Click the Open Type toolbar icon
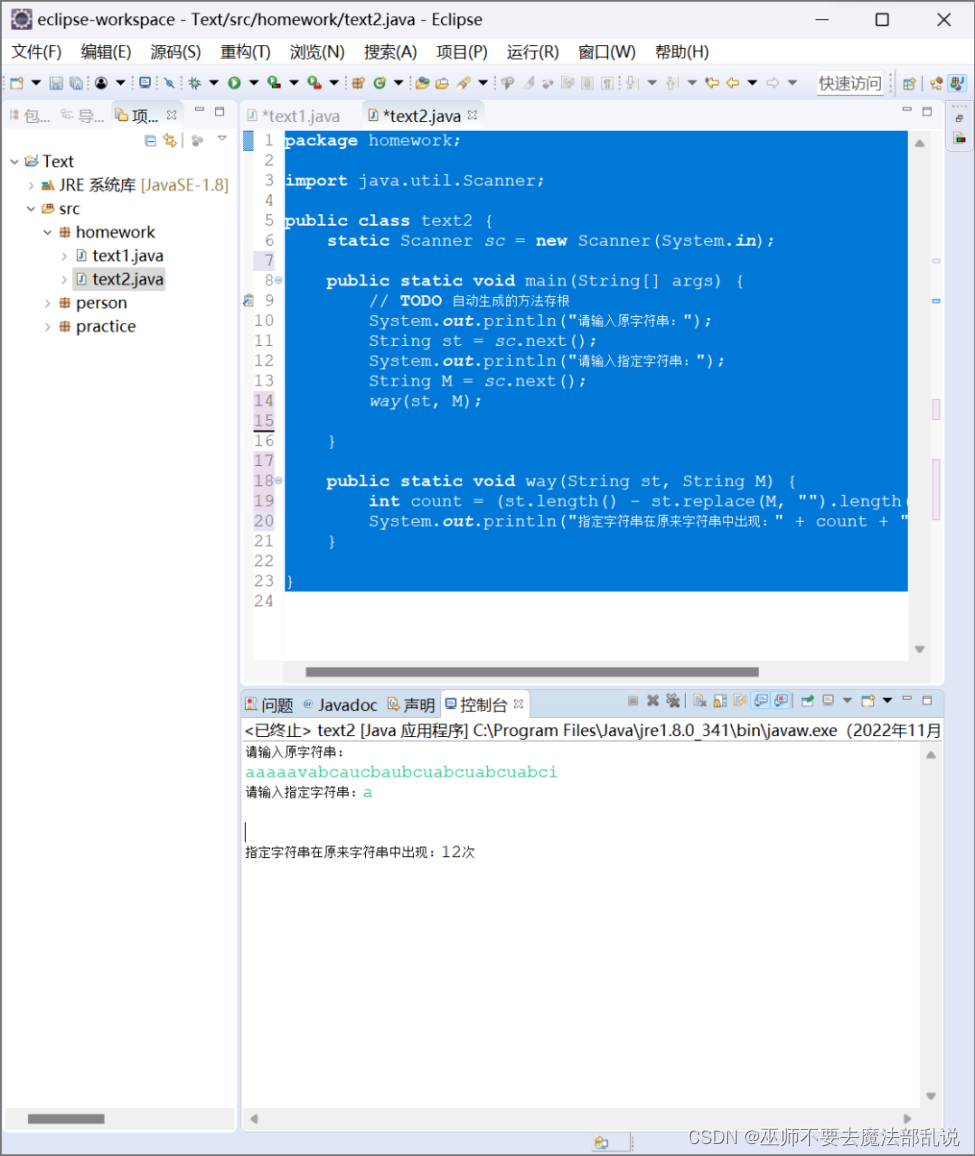The image size is (975, 1156). (423, 83)
